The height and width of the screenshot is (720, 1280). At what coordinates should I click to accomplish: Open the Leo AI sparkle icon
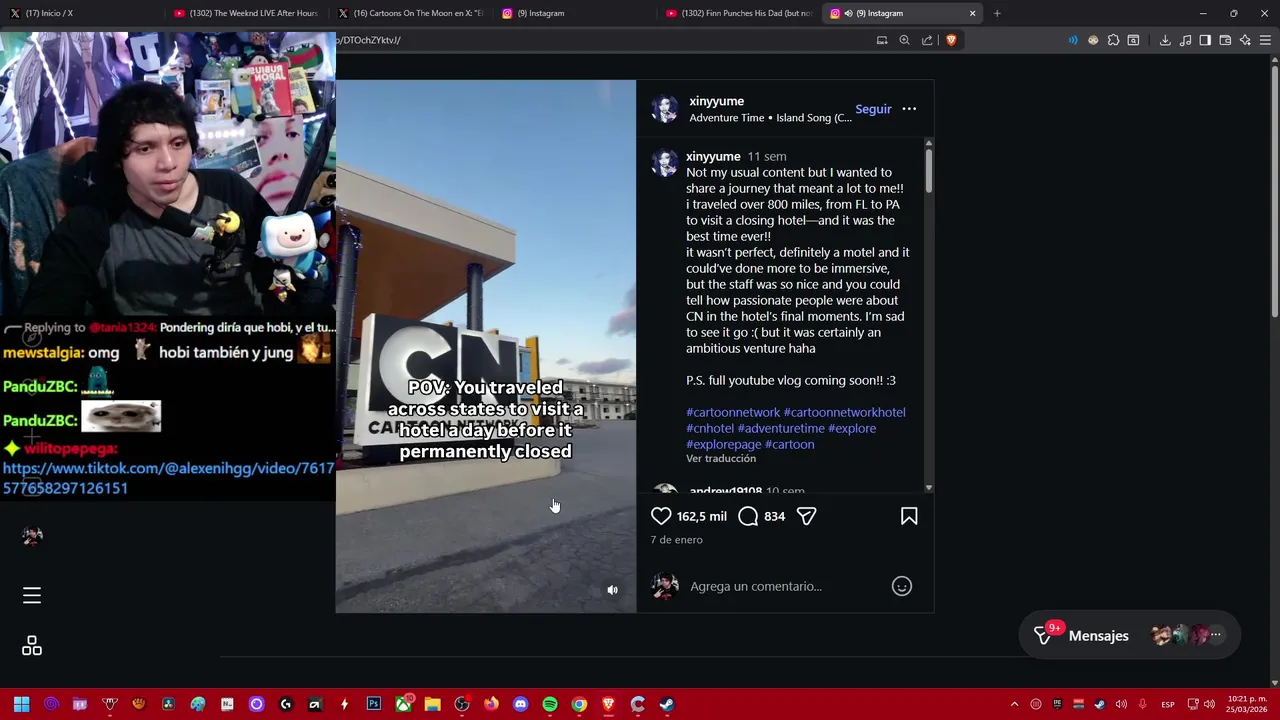(1245, 40)
